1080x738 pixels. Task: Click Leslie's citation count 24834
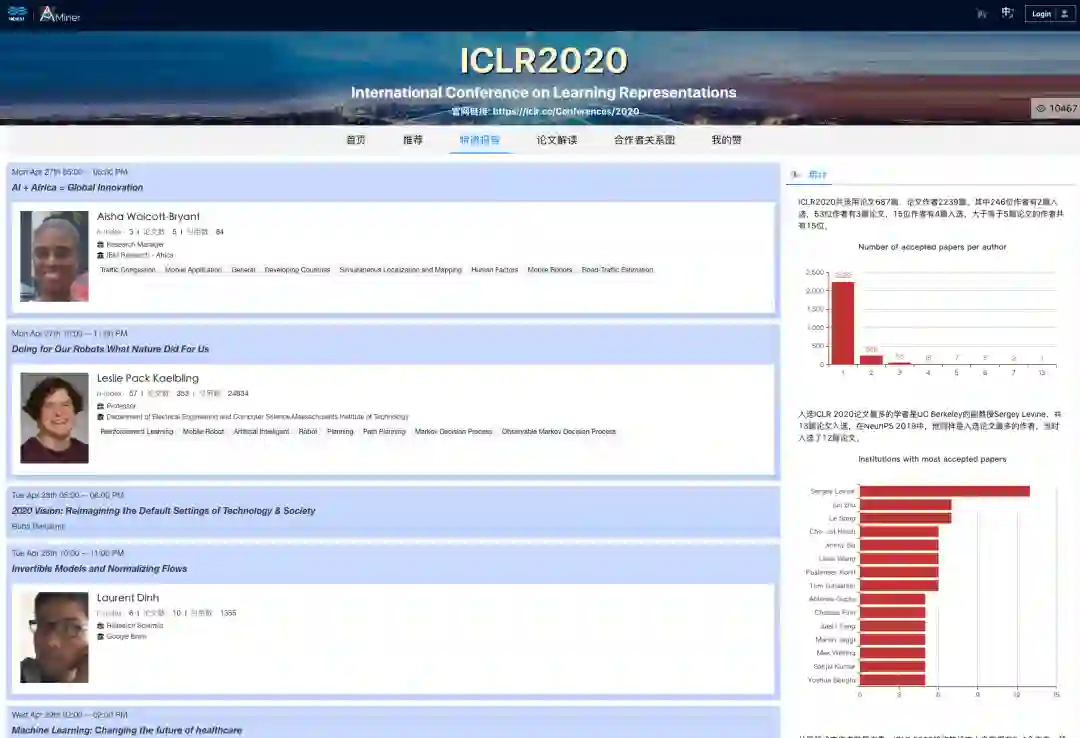click(238, 393)
